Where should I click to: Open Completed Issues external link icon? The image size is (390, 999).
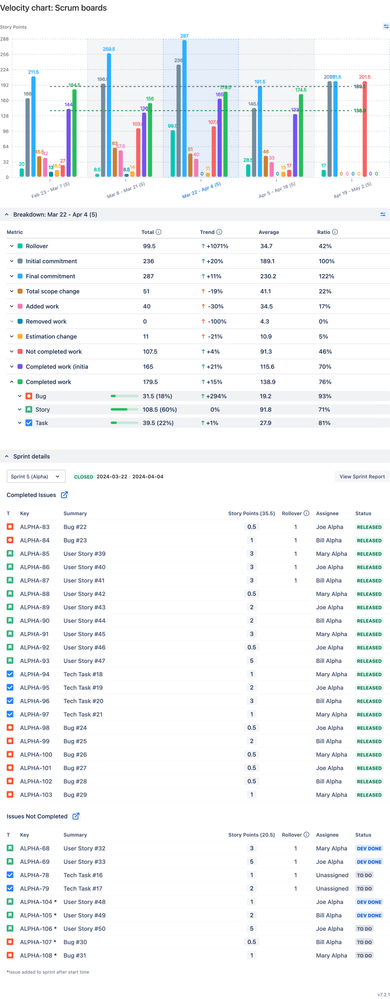(x=64, y=494)
